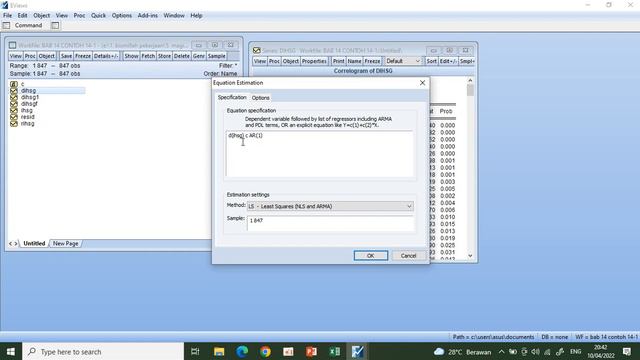Open the Object menu
640x360 pixels.
42,16
